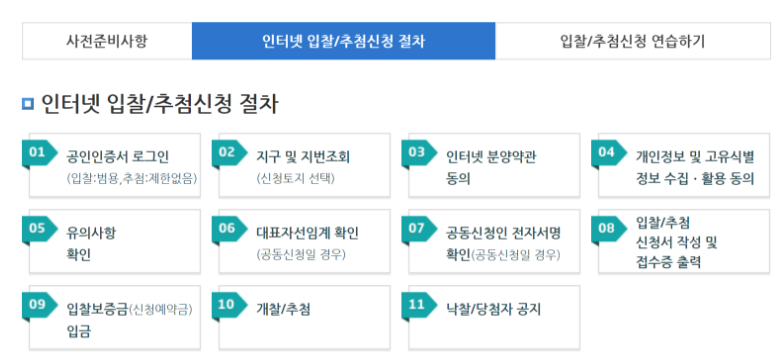
Task: Click the 05 step number badge
Action: [x=40, y=228]
